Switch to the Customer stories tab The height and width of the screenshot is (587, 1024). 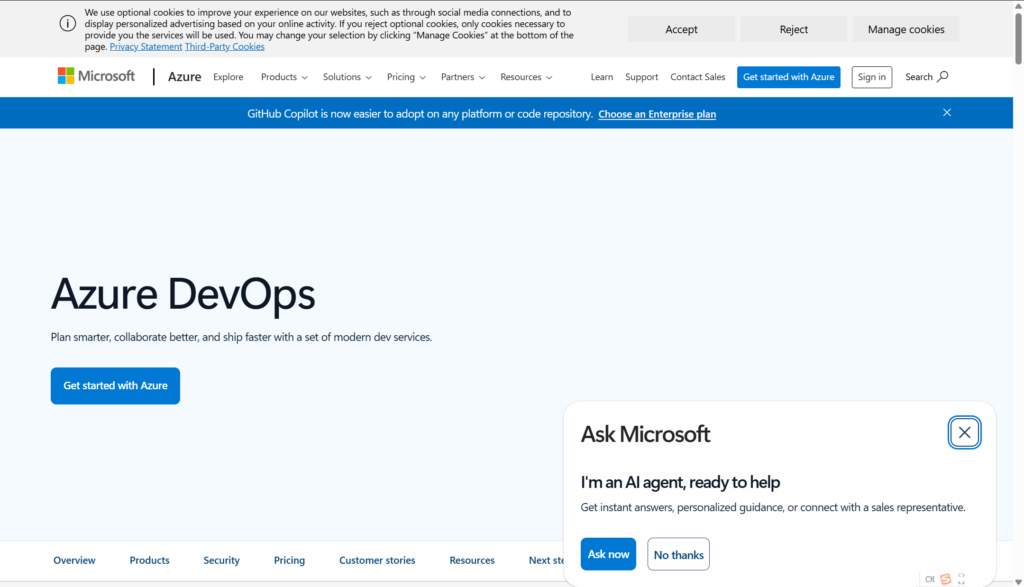click(377, 560)
